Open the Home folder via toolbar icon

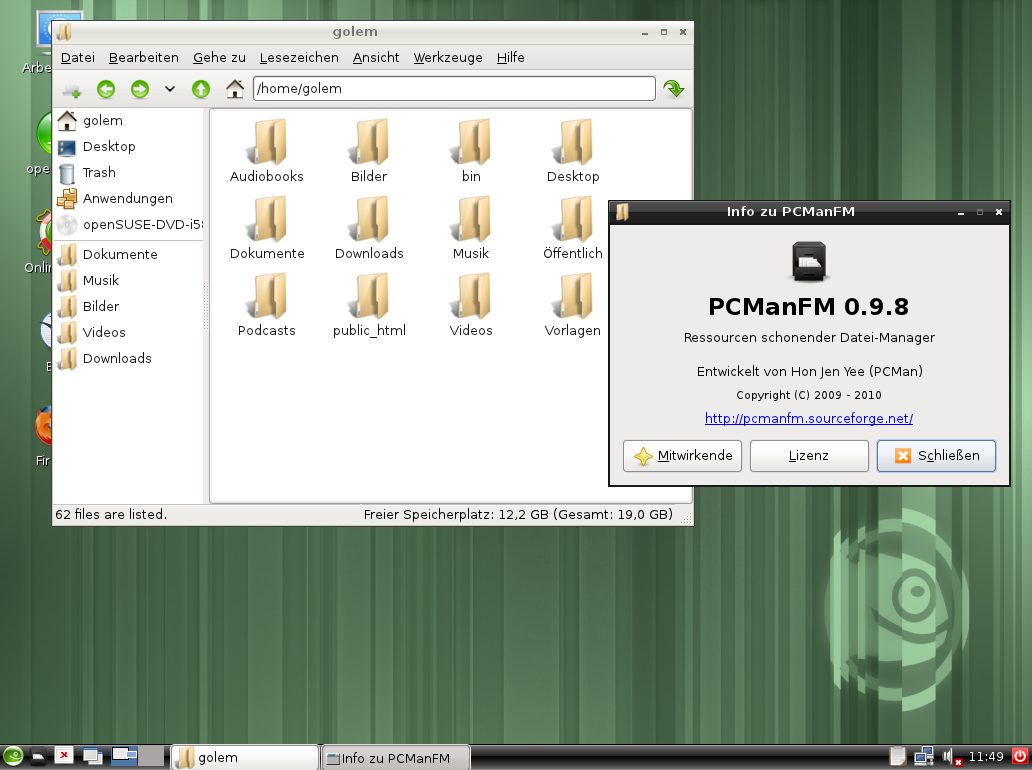[234, 89]
